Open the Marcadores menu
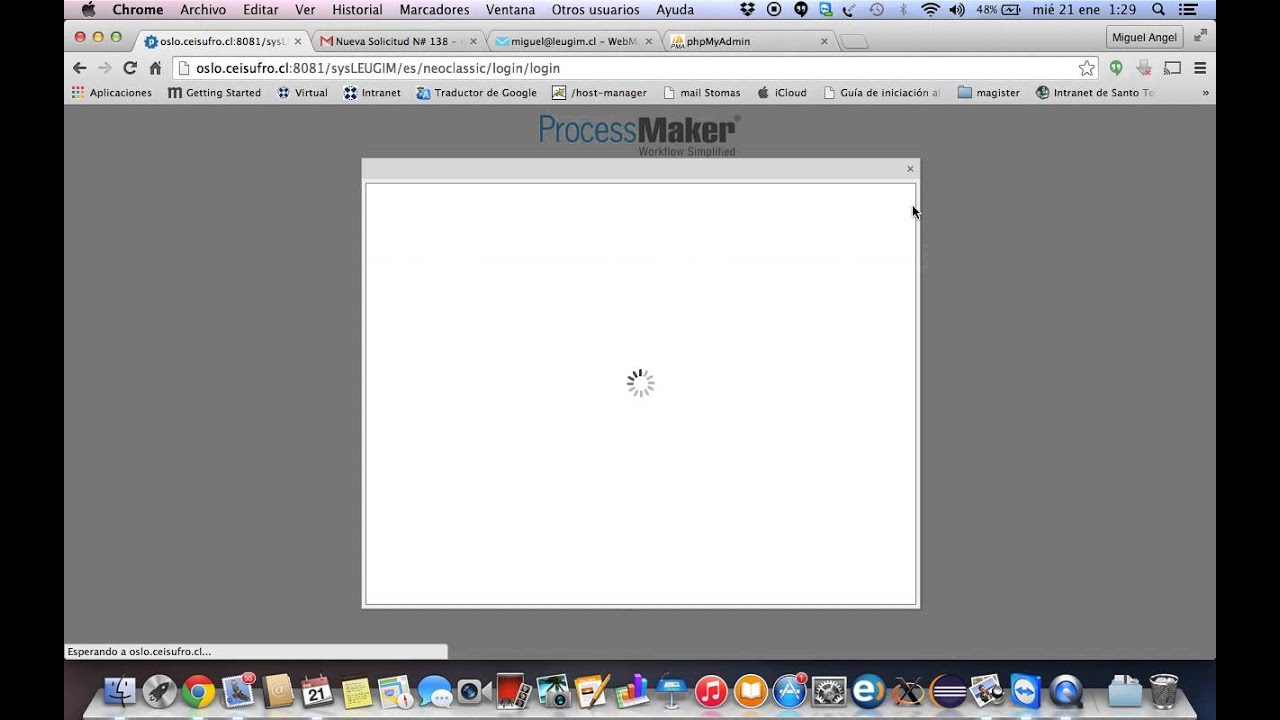Screen dimensions: 1280x720 [434, 10]
